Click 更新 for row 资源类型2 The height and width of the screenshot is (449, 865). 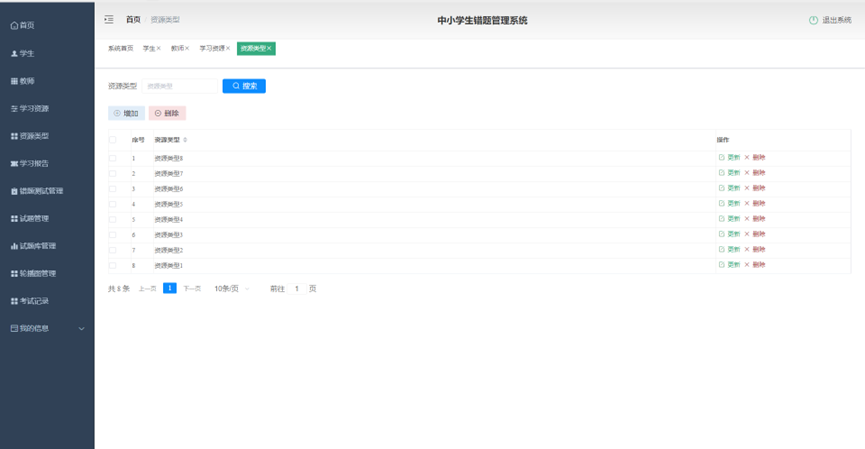pyautogui.click(x=729, y=250)
